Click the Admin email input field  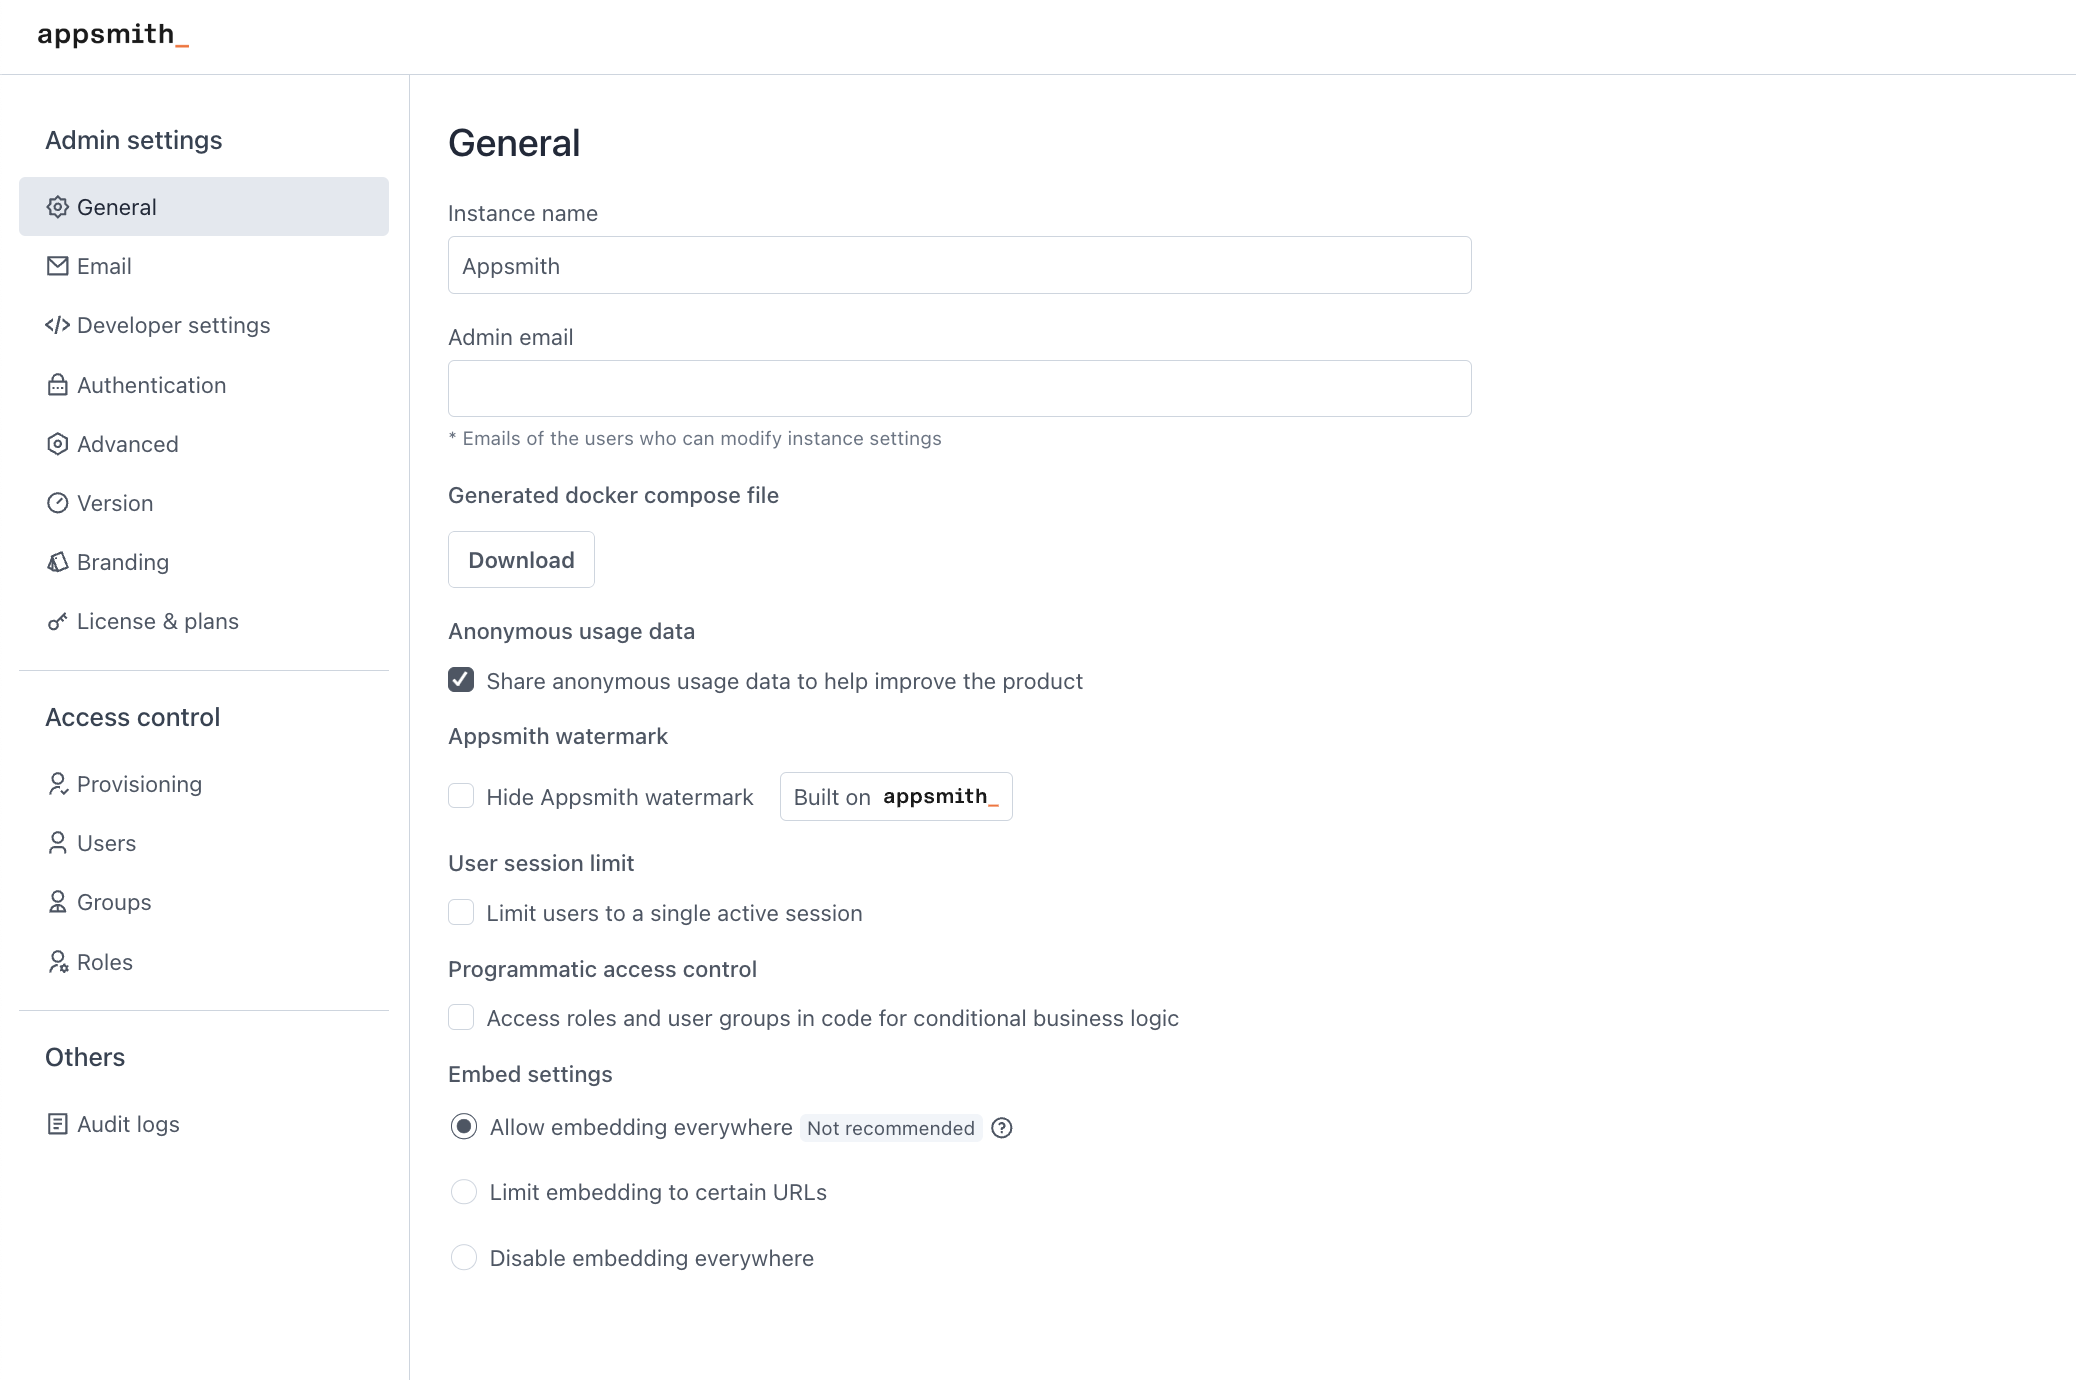click(x=958, y=388)
